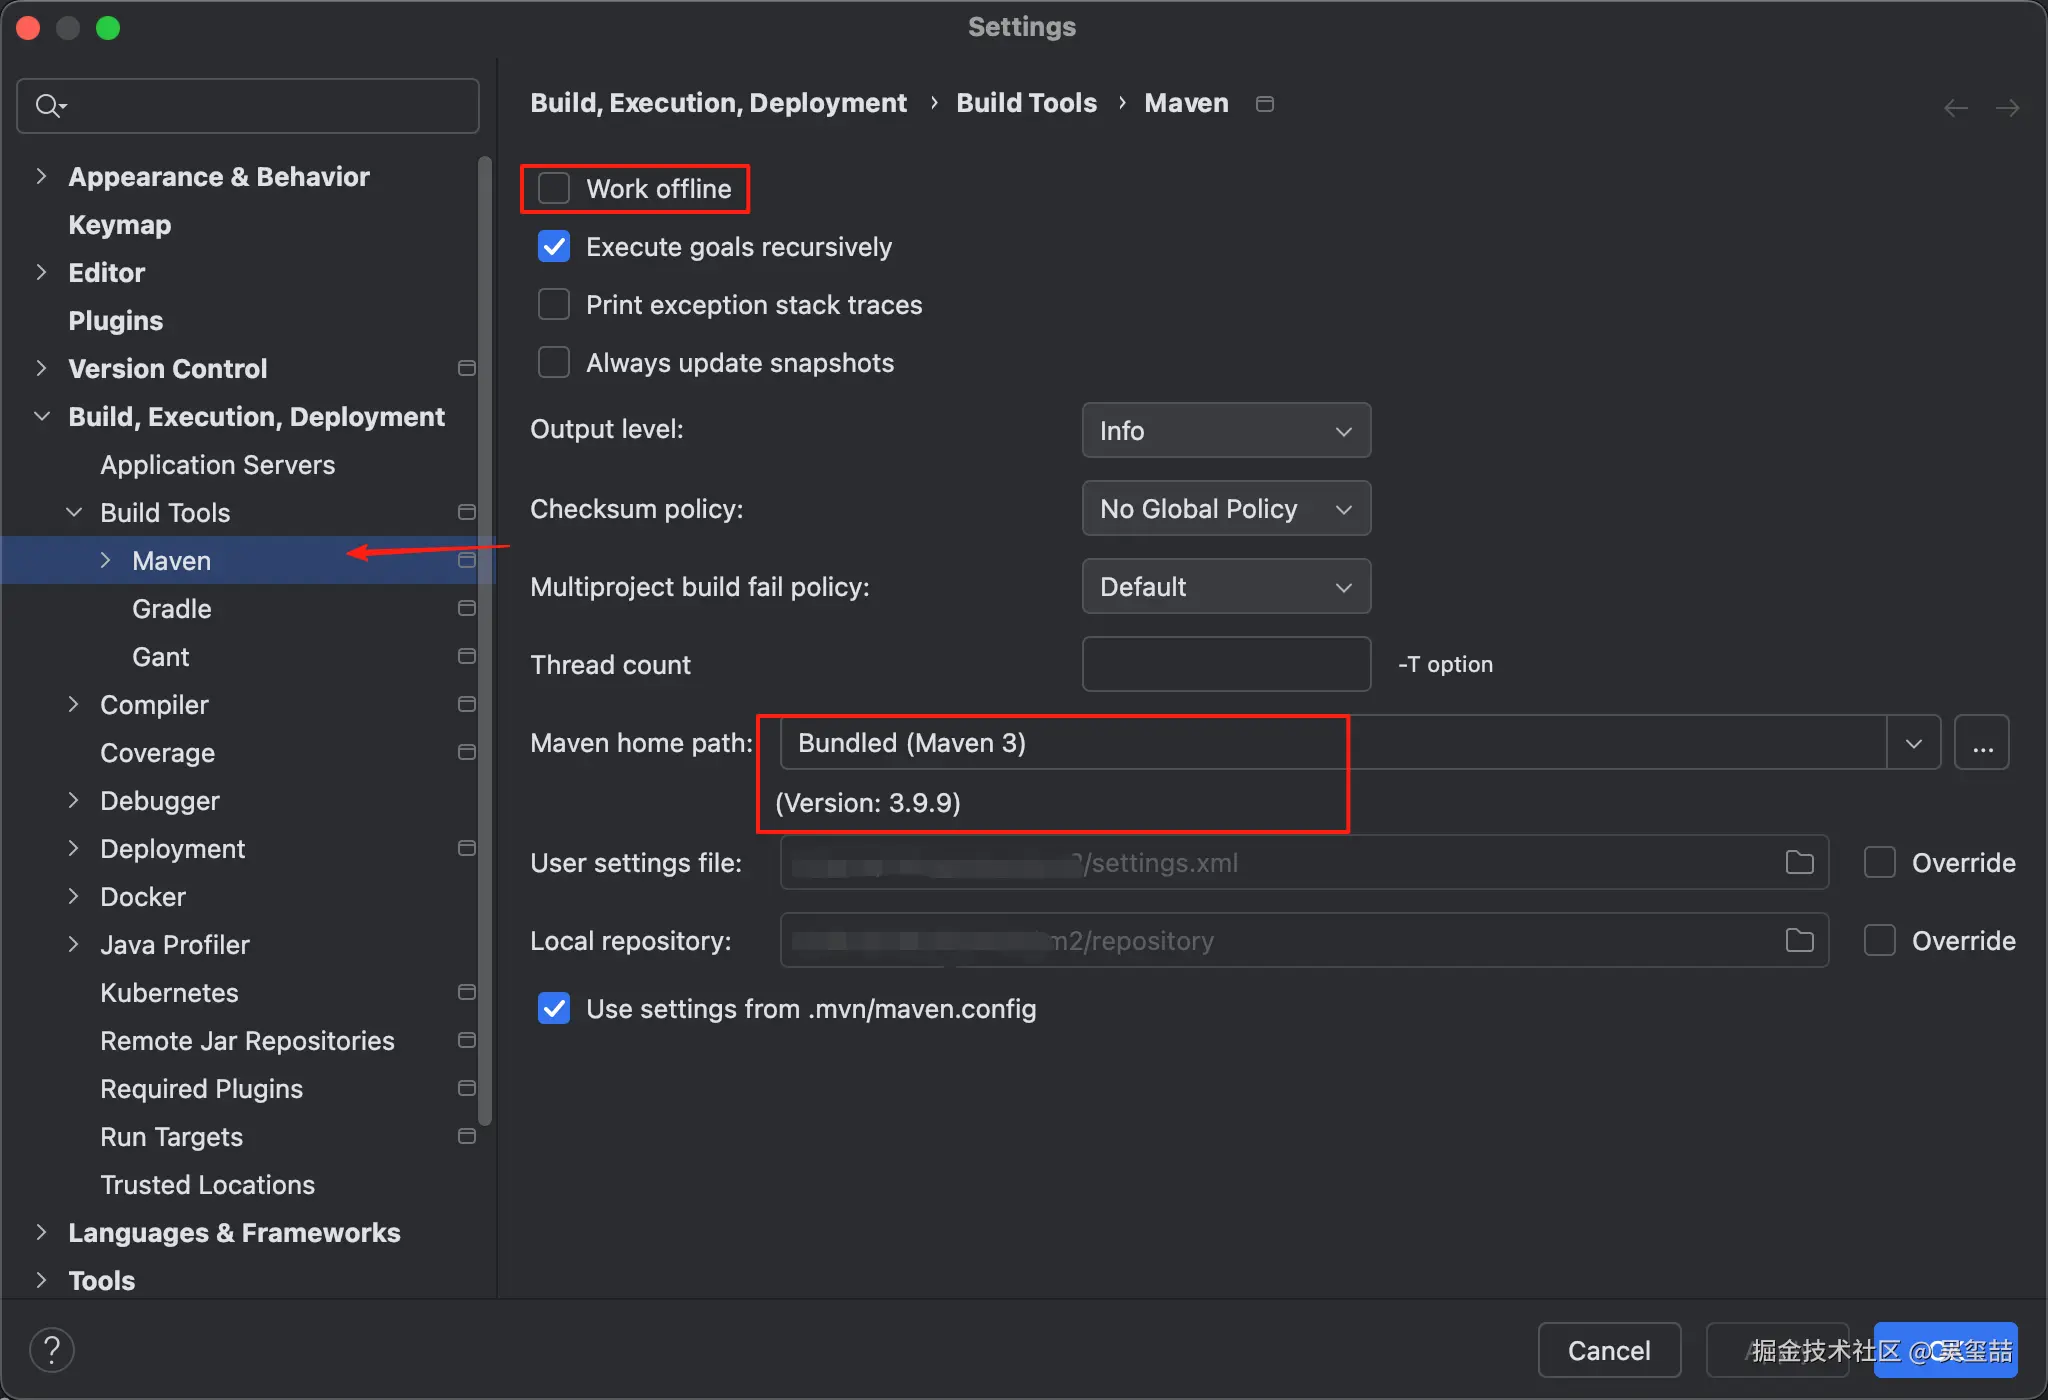
Task: Select Gradle in the settings tree
Action: (172, 608)
